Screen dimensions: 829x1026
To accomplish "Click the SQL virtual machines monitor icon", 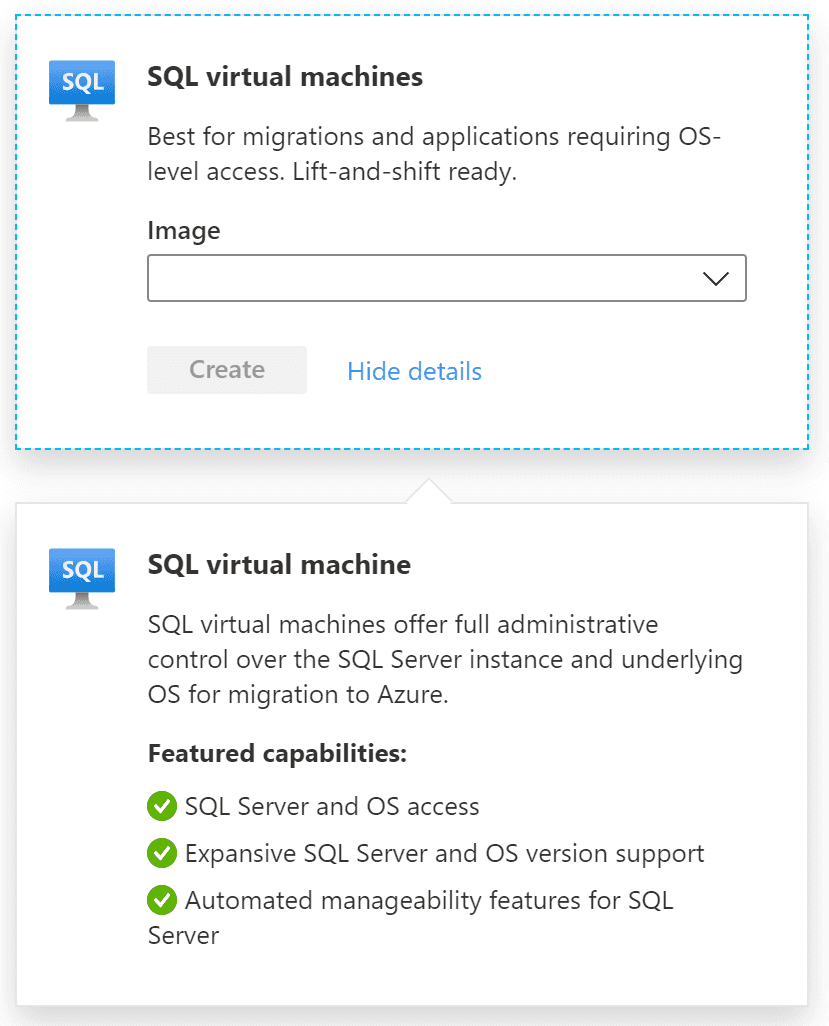I will [82, 91].
